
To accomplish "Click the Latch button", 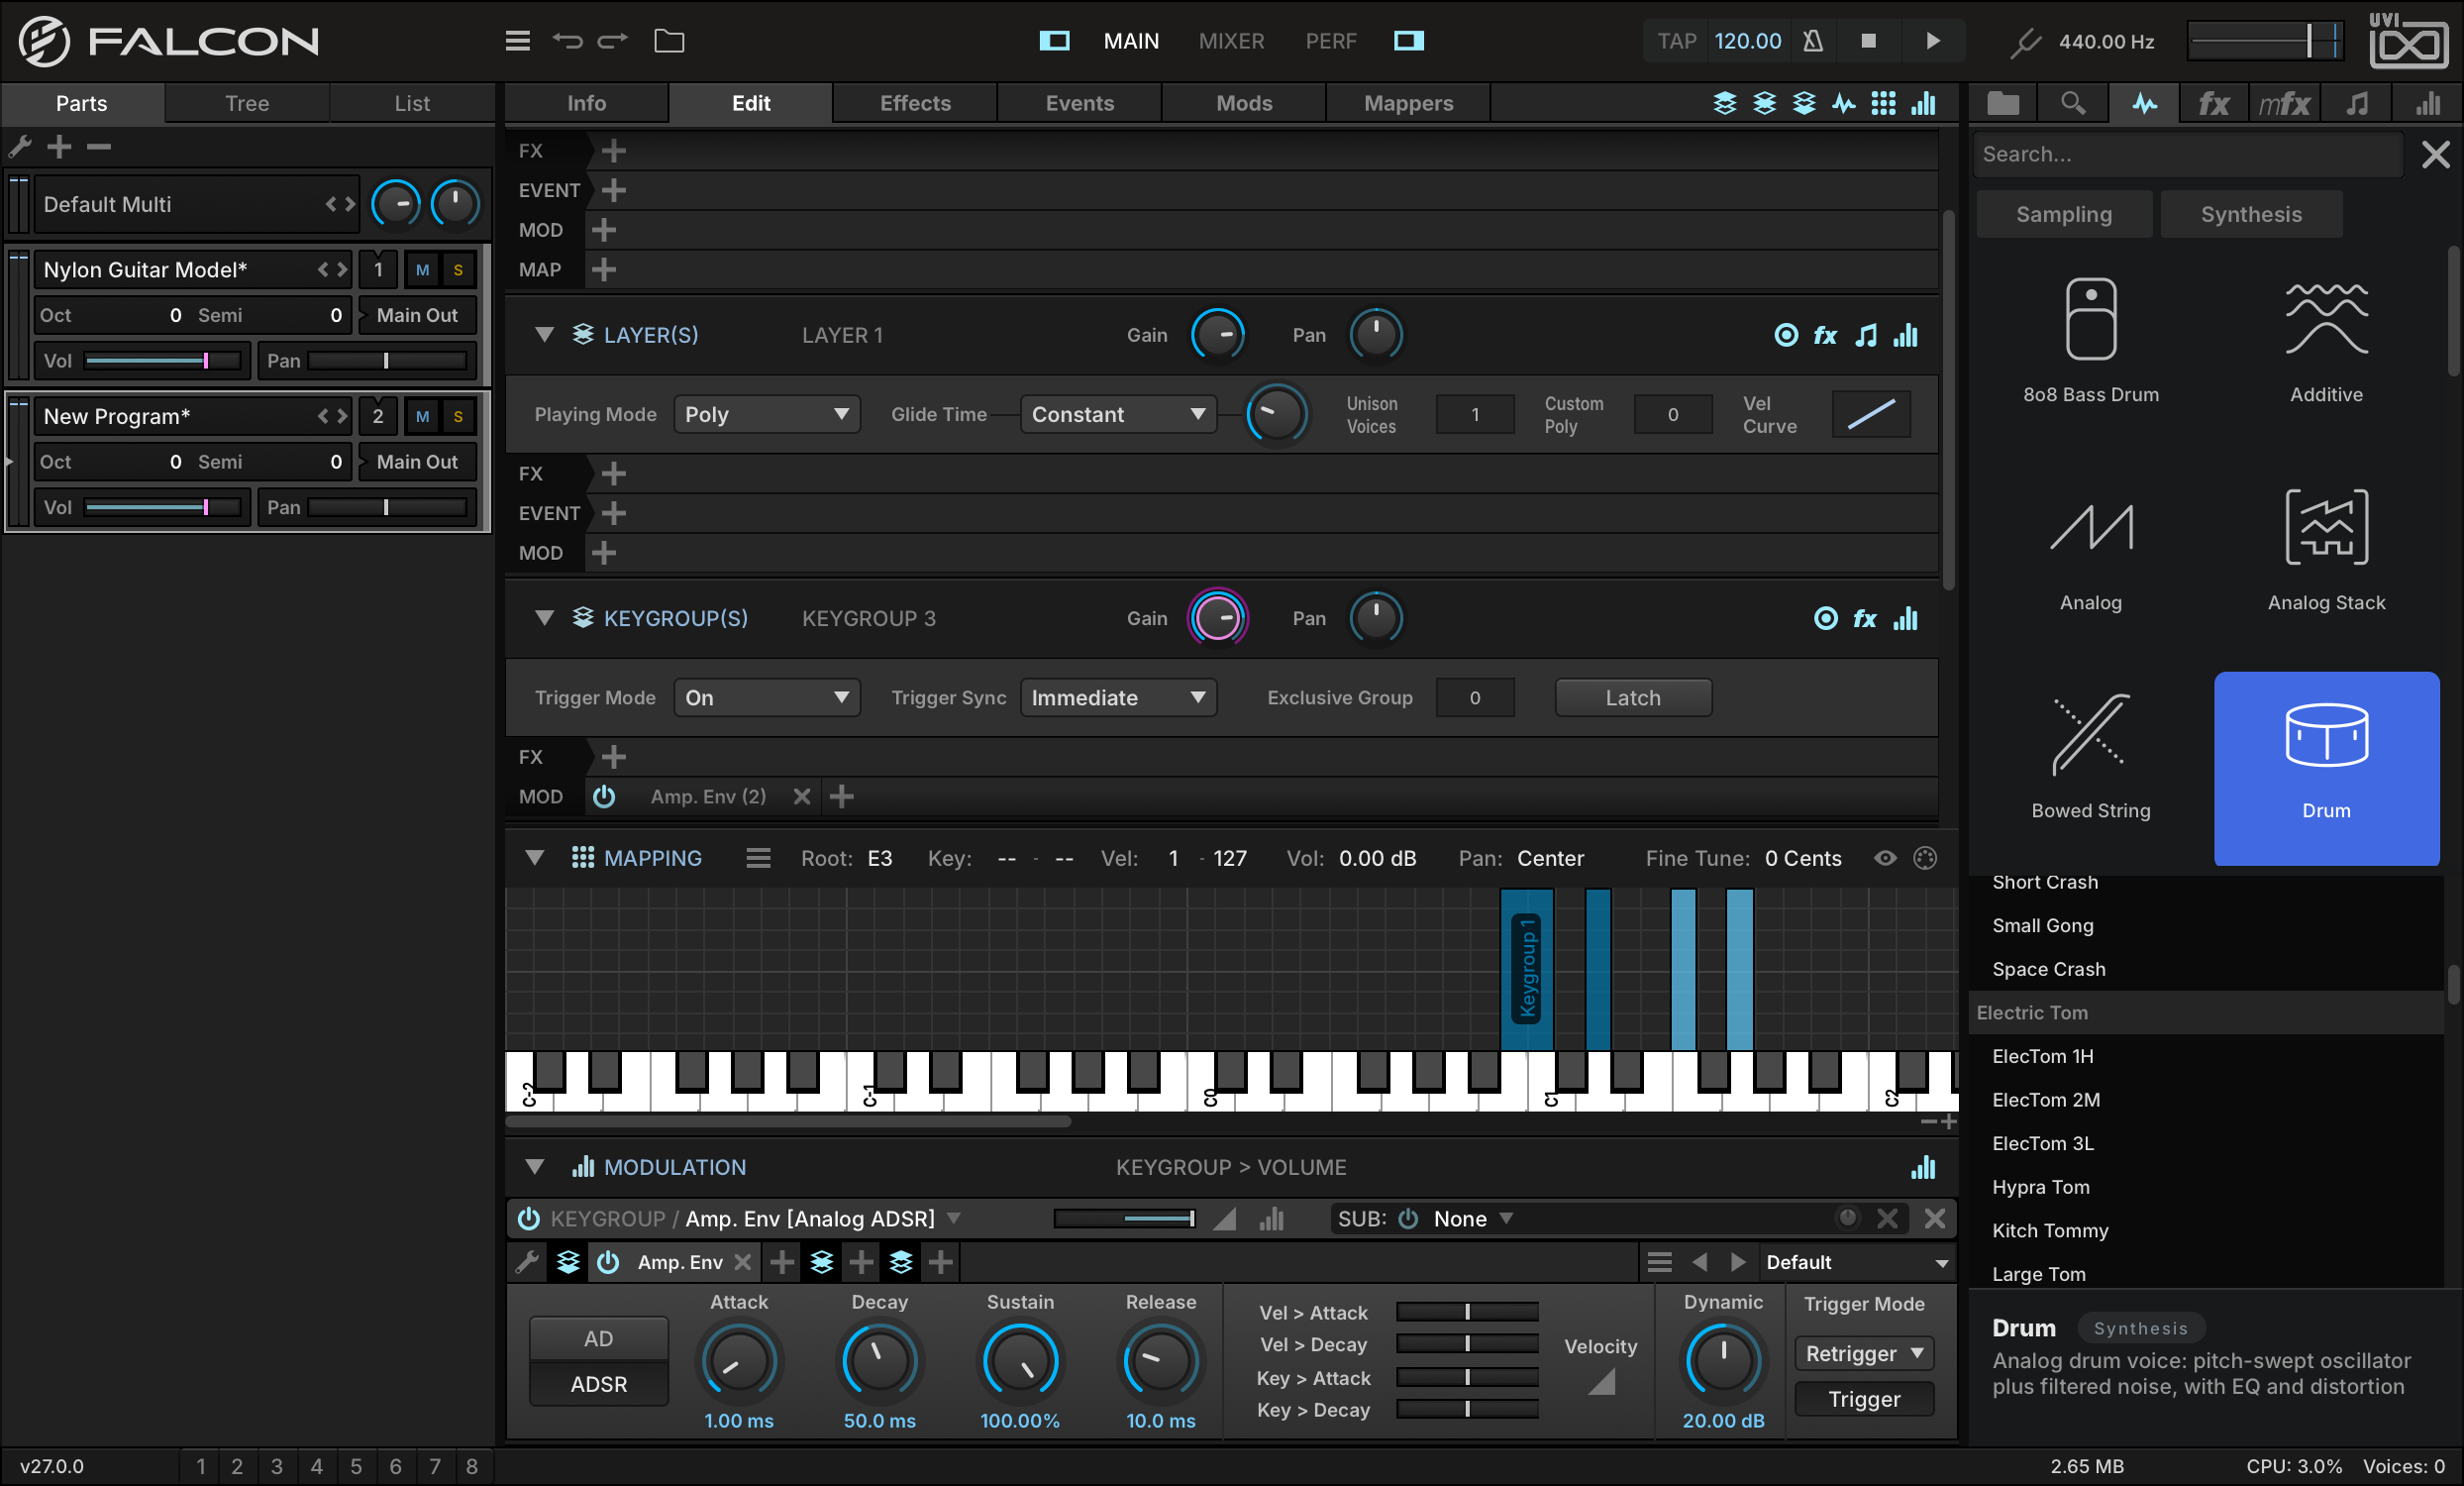I will (1633, 698).
